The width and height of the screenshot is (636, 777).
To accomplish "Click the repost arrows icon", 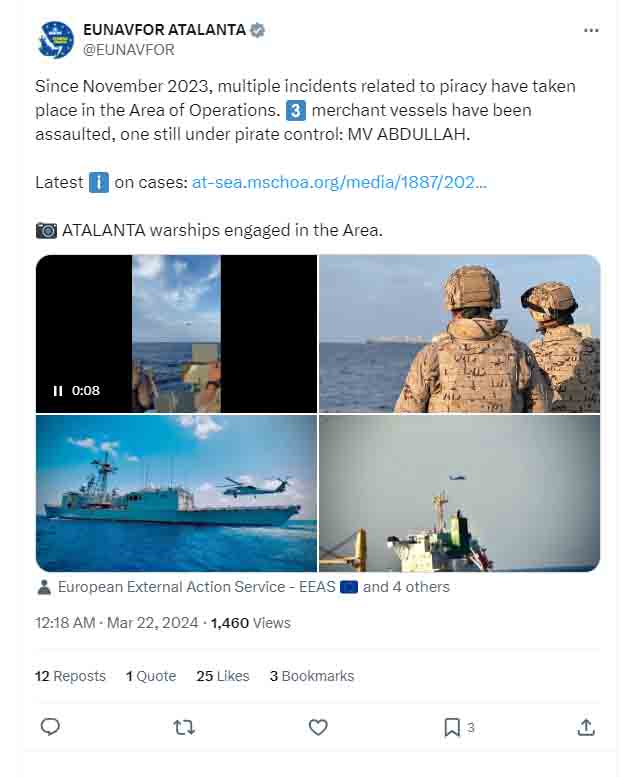I will pyautogui.click(x=184, y=727).
